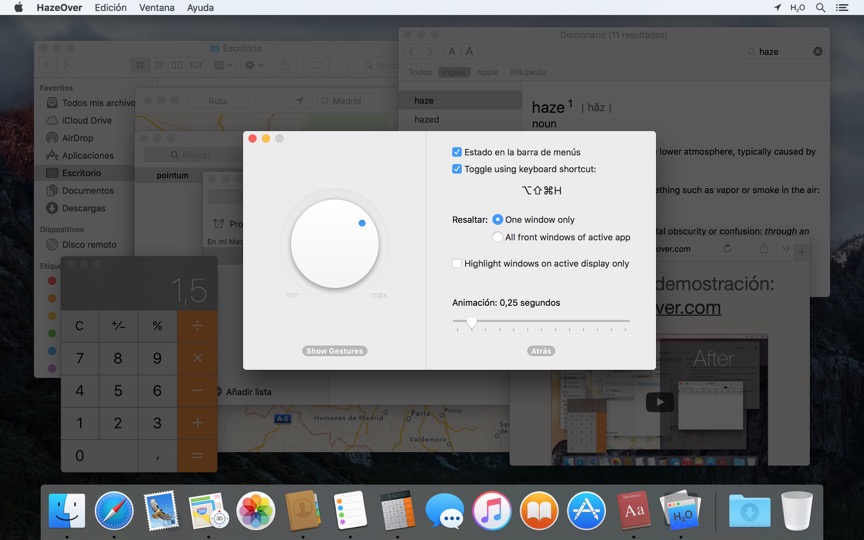Click the Calculator C clear key
Viewport: 864px width, 540px height.
tap(79, 326)
